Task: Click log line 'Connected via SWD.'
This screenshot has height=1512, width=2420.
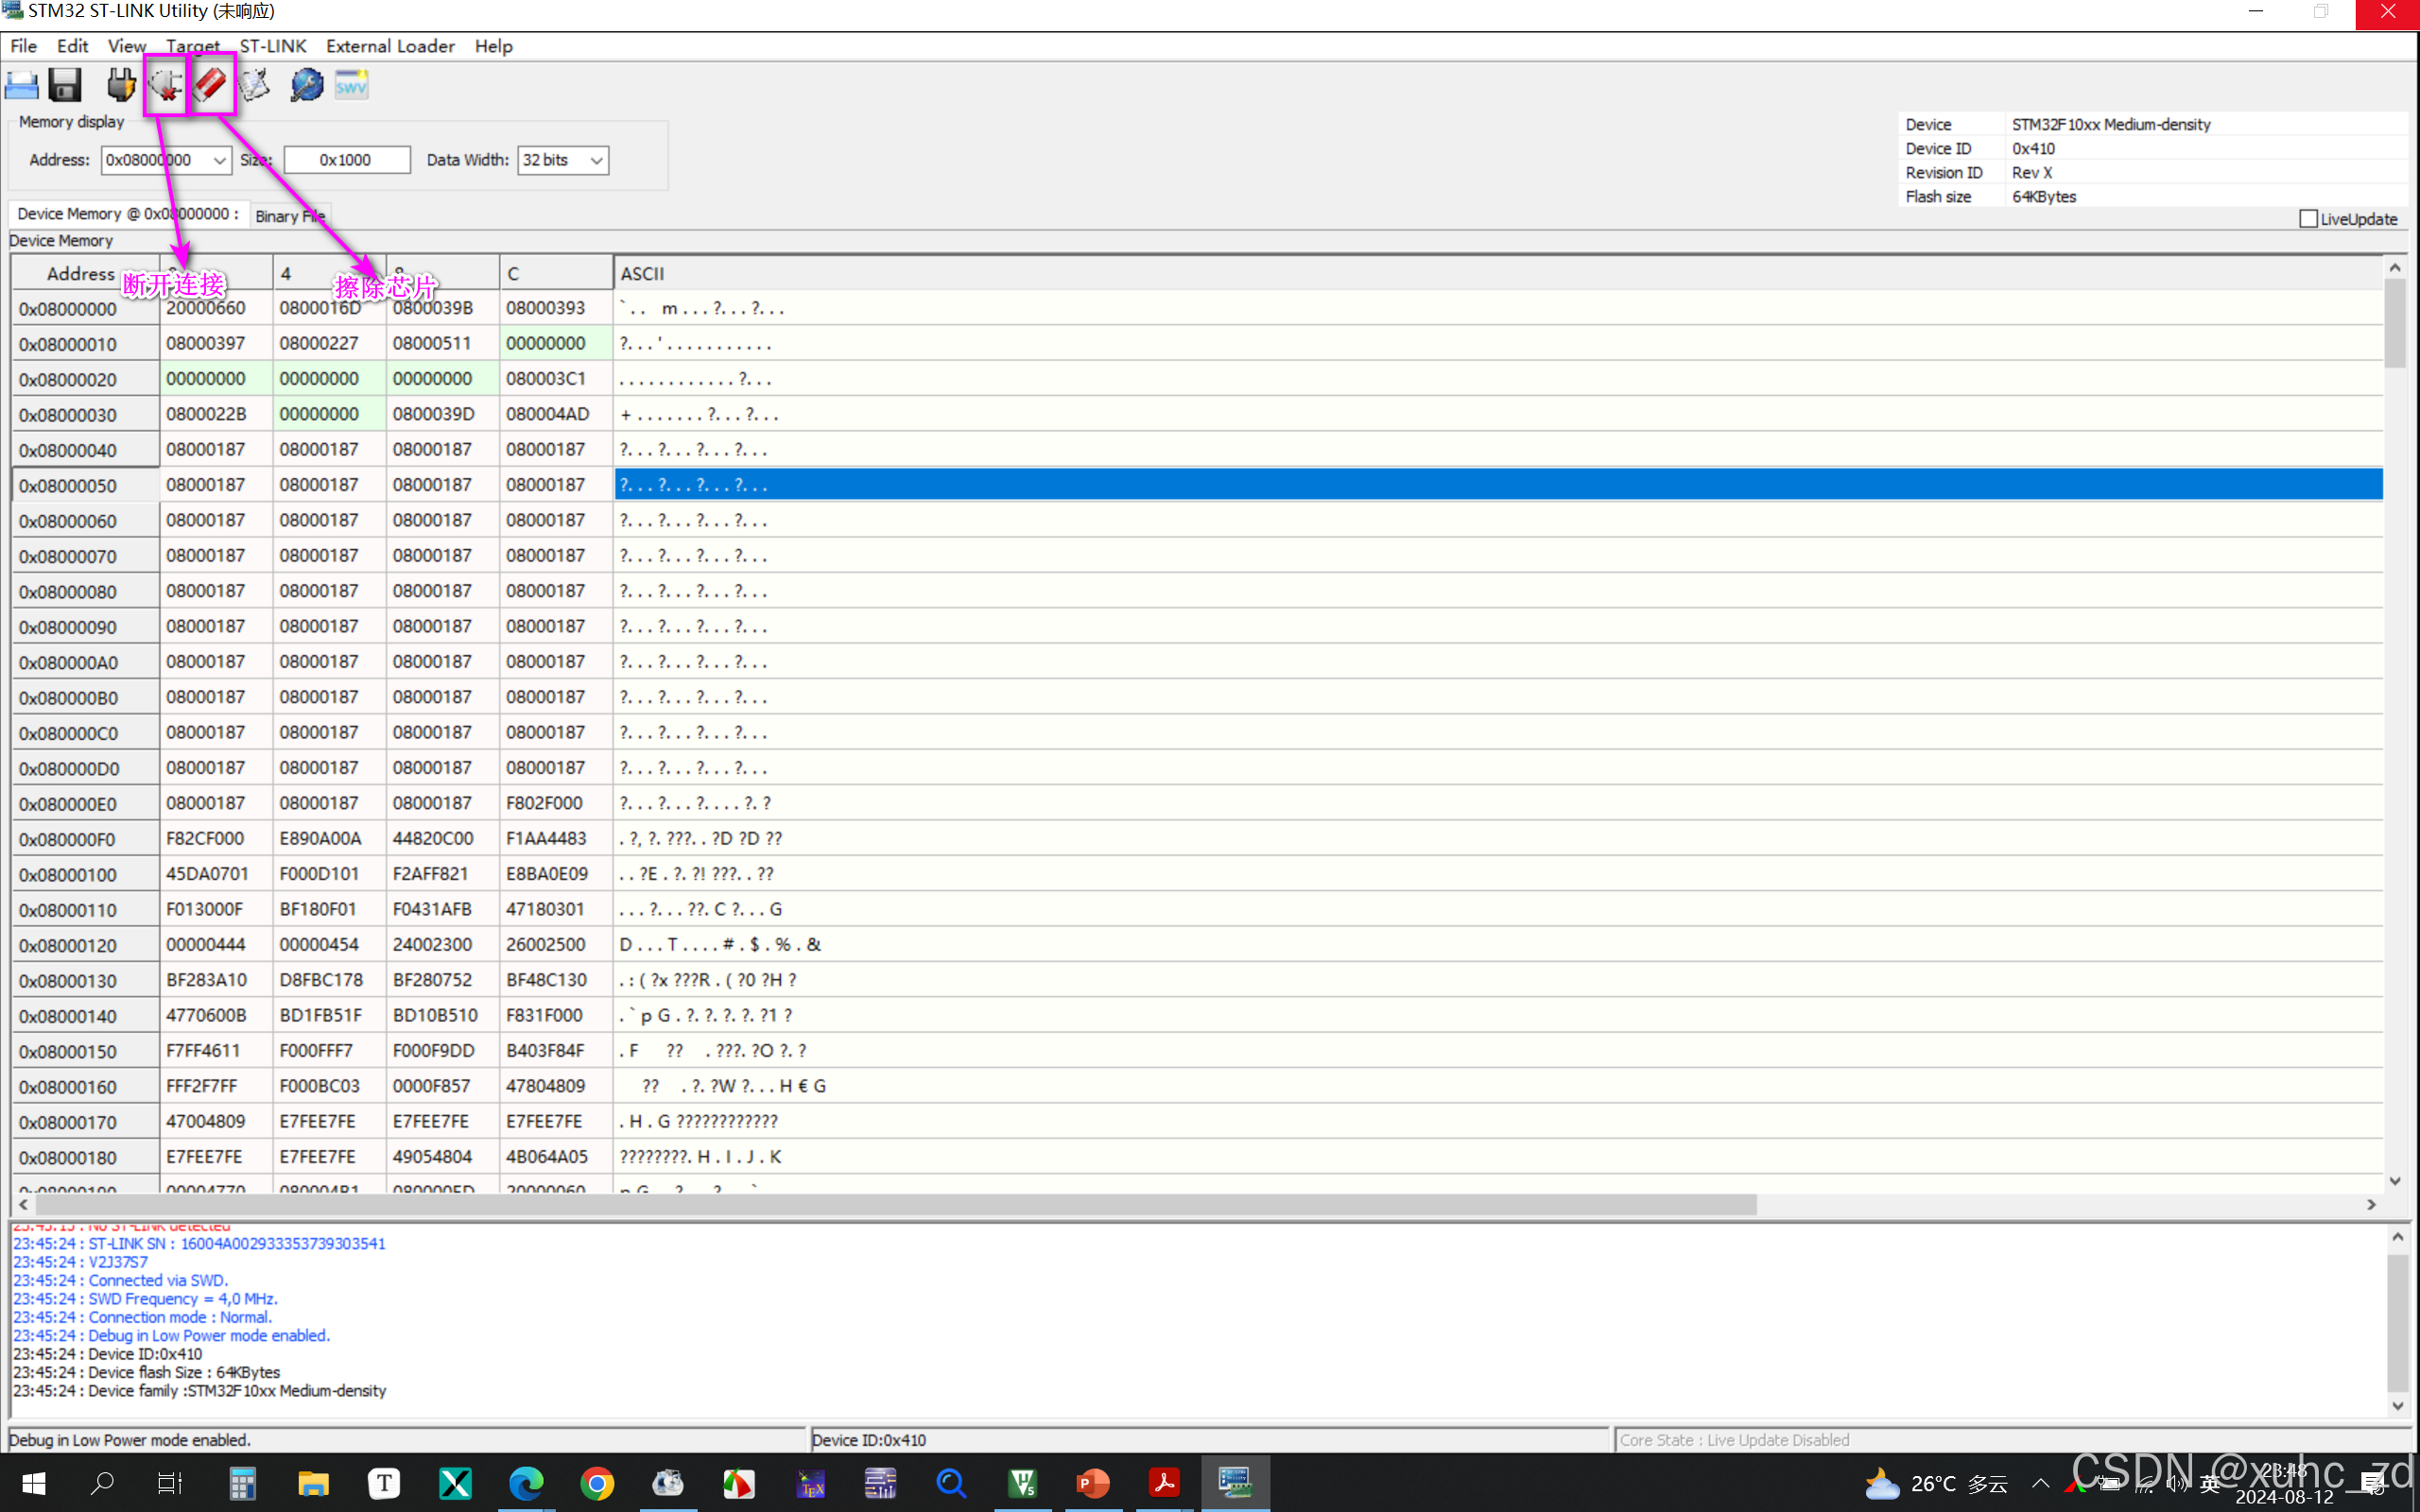Action: tap(121, 1280)
